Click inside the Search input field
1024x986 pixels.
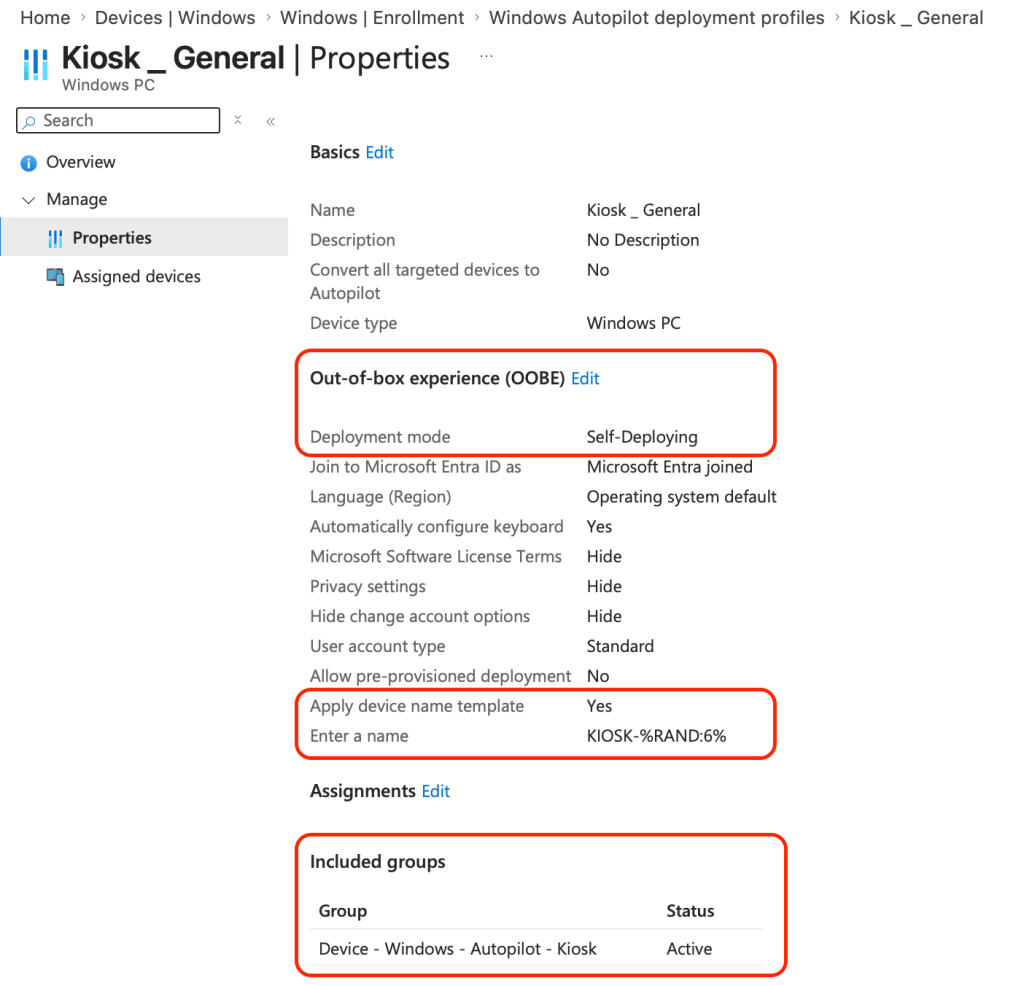(125, 121)
